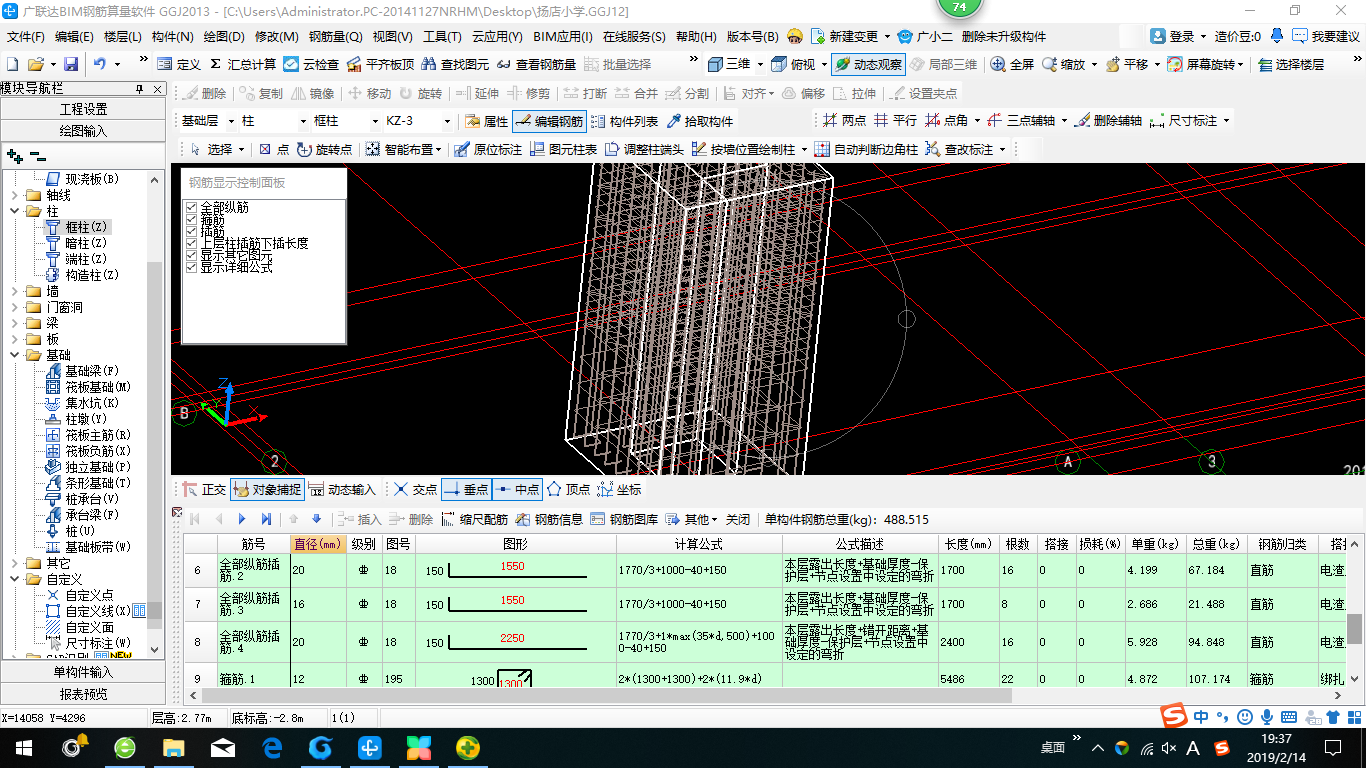Click the 属性 properties tool

pyautogui.click(x=487, y=121)
